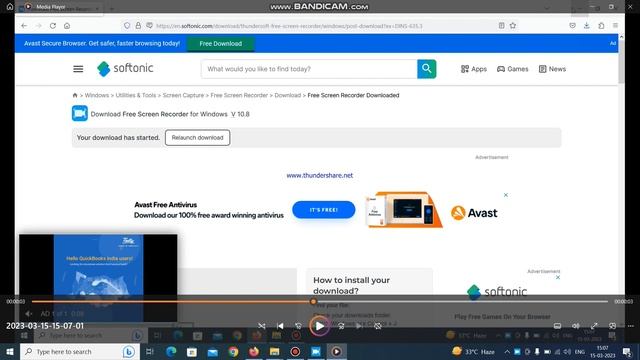
Task: Click the Utilities & Tools breadcrumb link
Action: pos(136,95)
